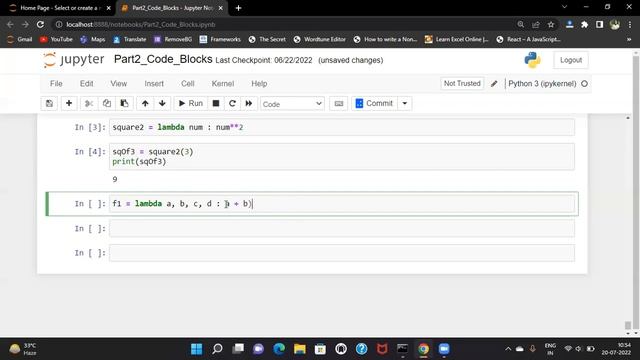Restart the kernel icon
The image size is (640, 360).
point(232,104)
